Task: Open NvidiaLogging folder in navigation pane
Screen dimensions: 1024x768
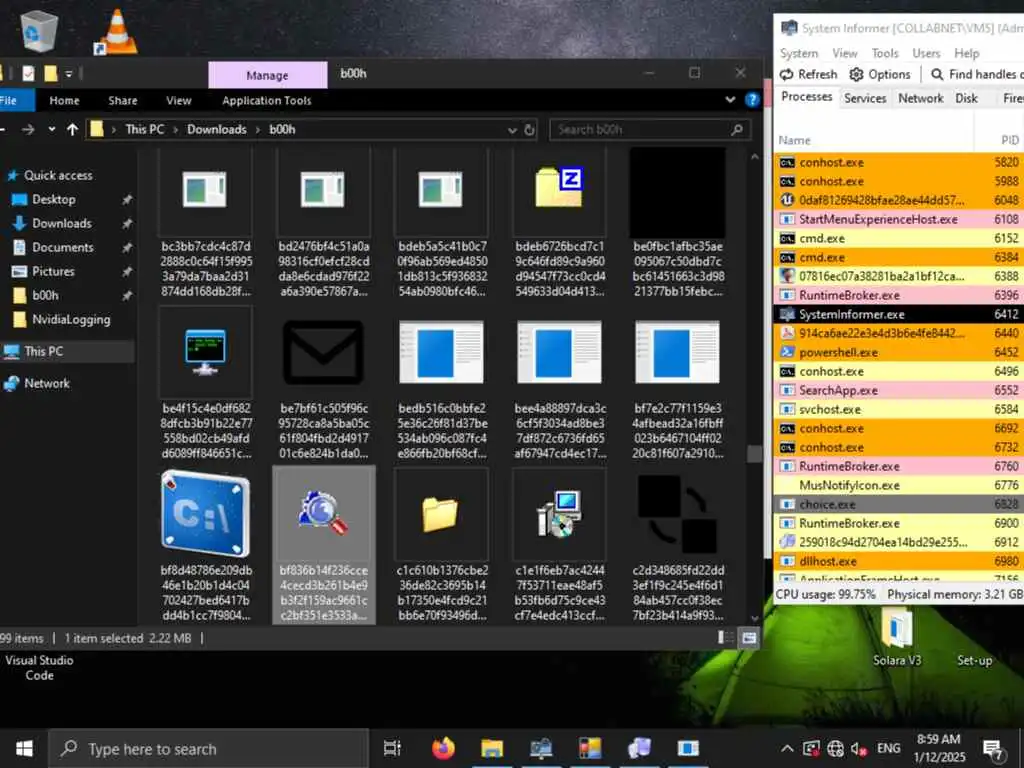Action: [x=71, y=319]
